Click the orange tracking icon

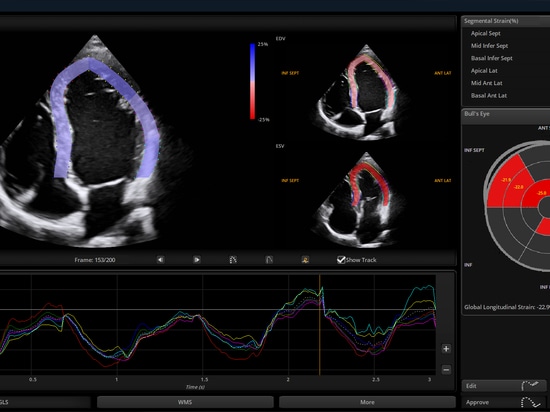(x=305, y=260)
